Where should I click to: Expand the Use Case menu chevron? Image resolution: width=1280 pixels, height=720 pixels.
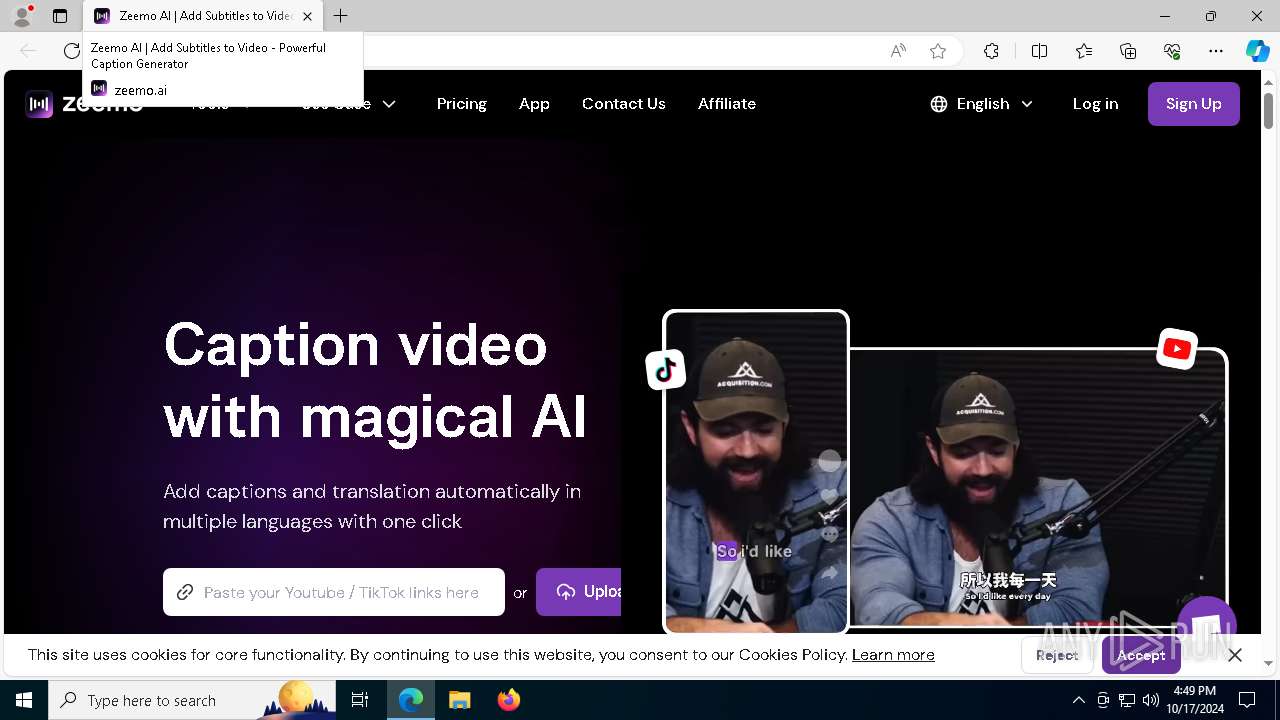click(389, 104)
